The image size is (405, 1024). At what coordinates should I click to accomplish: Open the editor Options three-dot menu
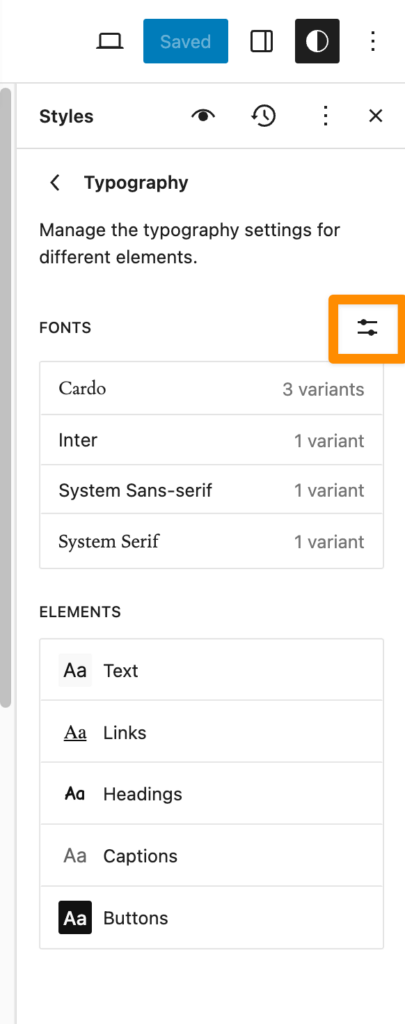[x=372, y=42]
